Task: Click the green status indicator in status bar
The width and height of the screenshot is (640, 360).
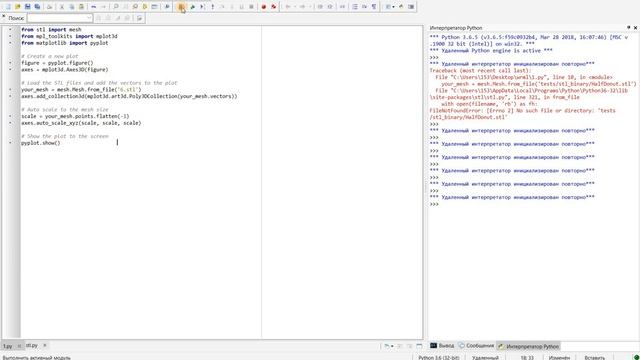Action: 636,358
